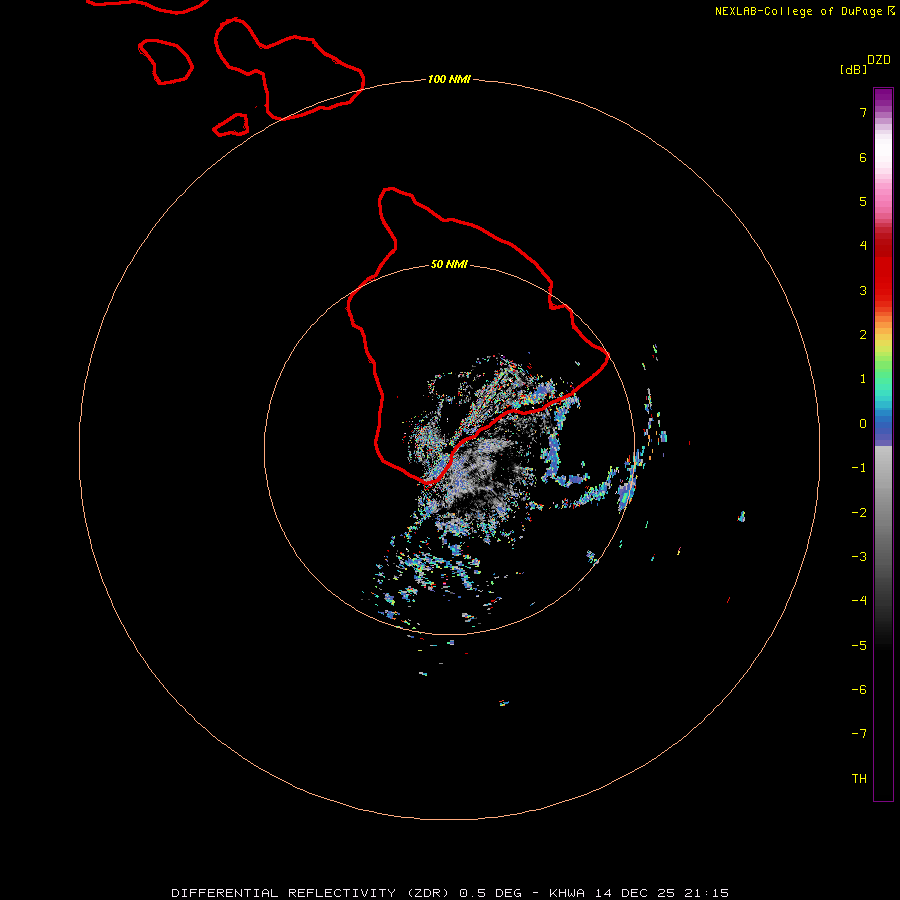
Task: Click the colorbar value -2 label
Action: pos(859,513)
